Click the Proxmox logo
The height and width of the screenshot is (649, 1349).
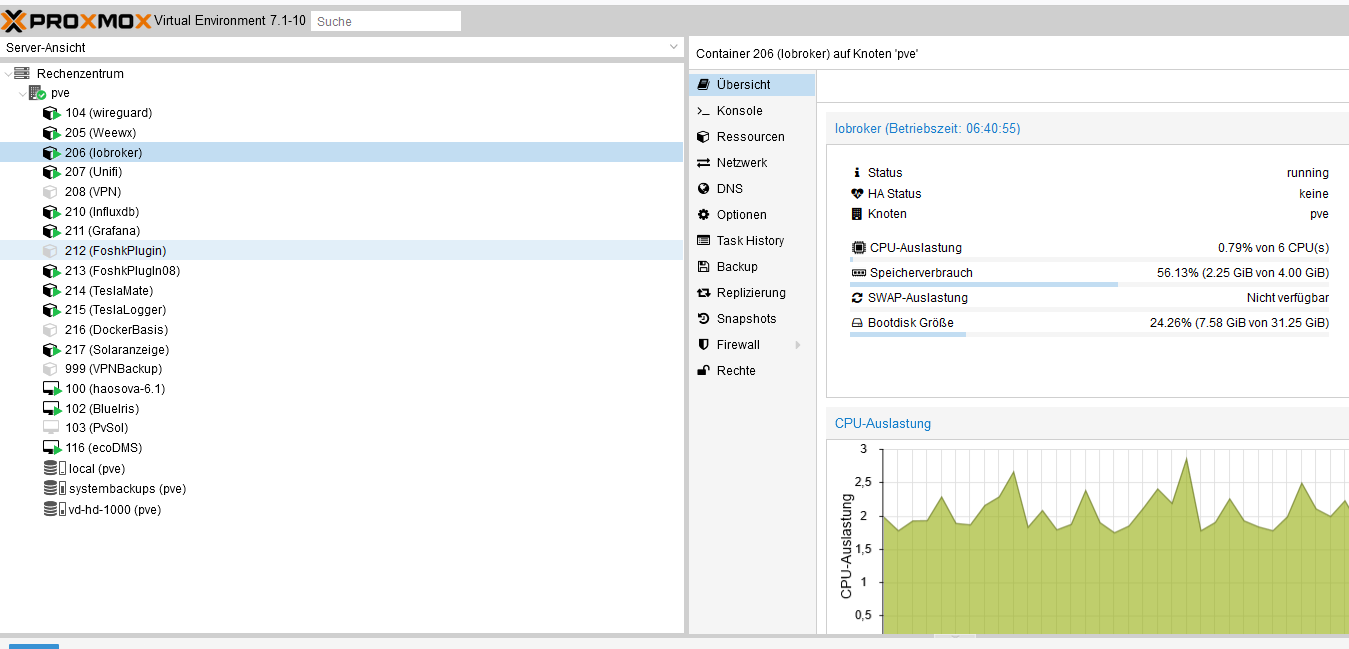click(x=77, y=21)
